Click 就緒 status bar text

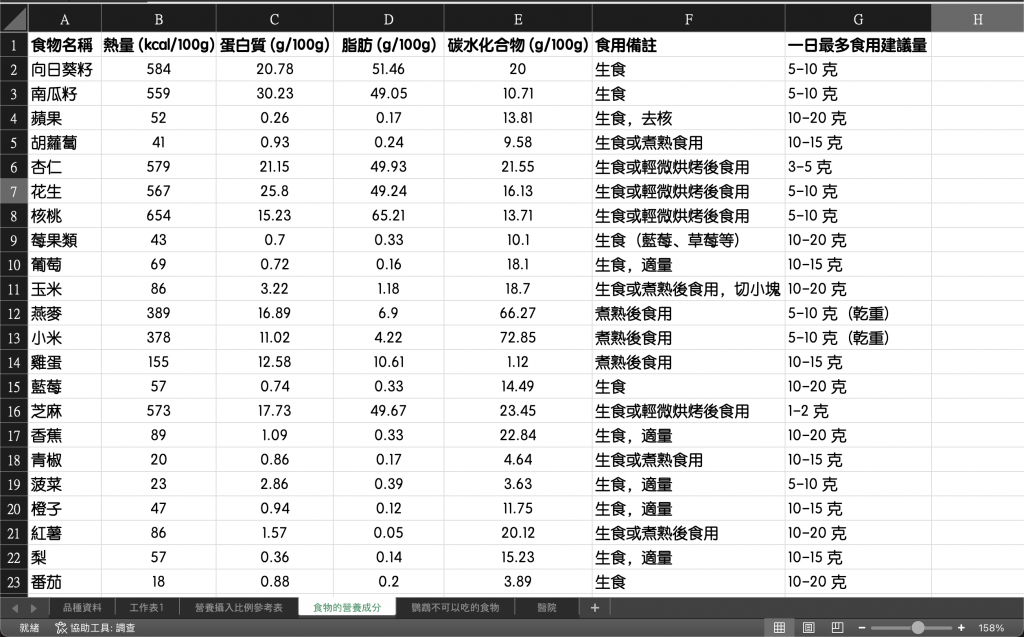tap(29, 628)
